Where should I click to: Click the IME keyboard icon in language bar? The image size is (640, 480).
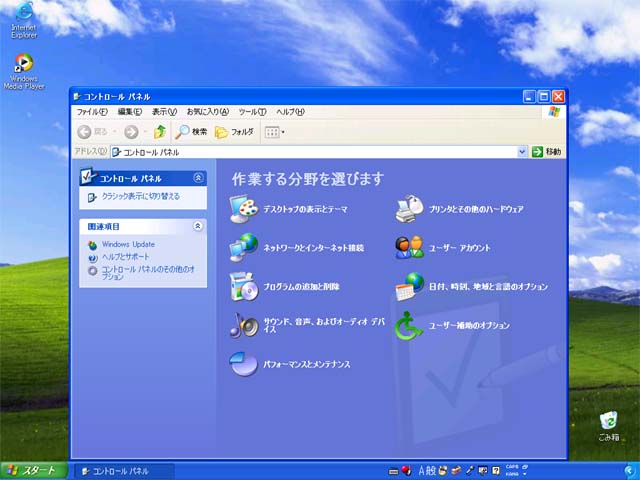tap(393, 471)
